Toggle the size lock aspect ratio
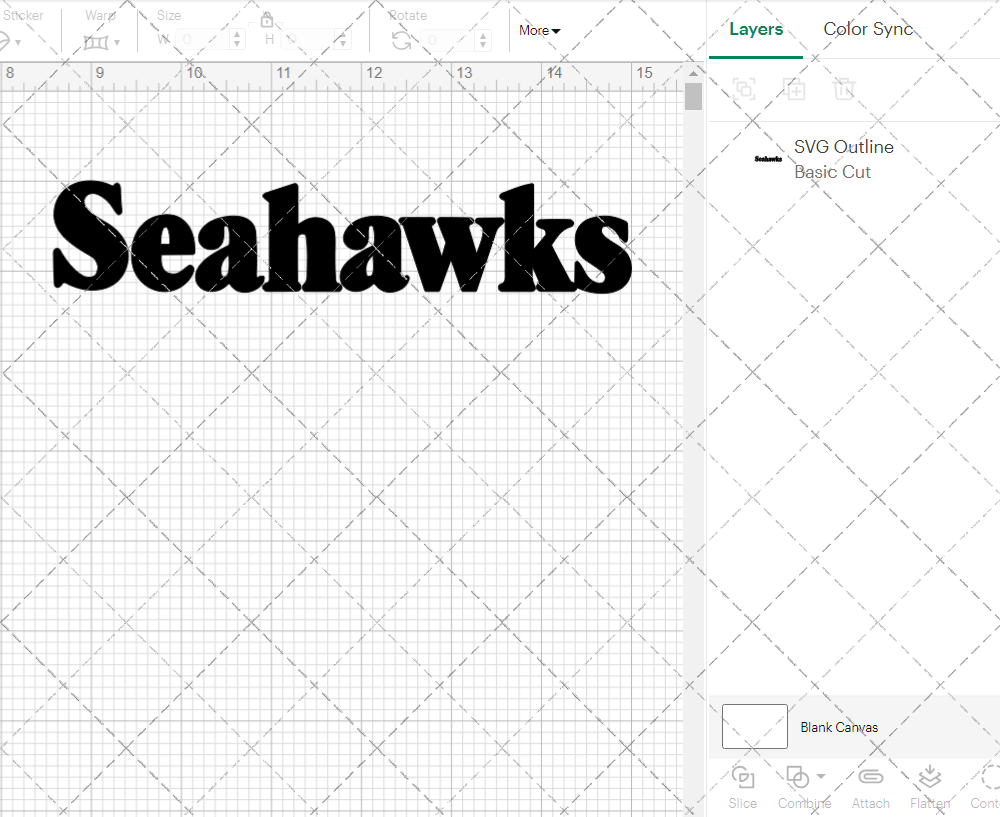 pyautogui.click(x=267, y=19)
